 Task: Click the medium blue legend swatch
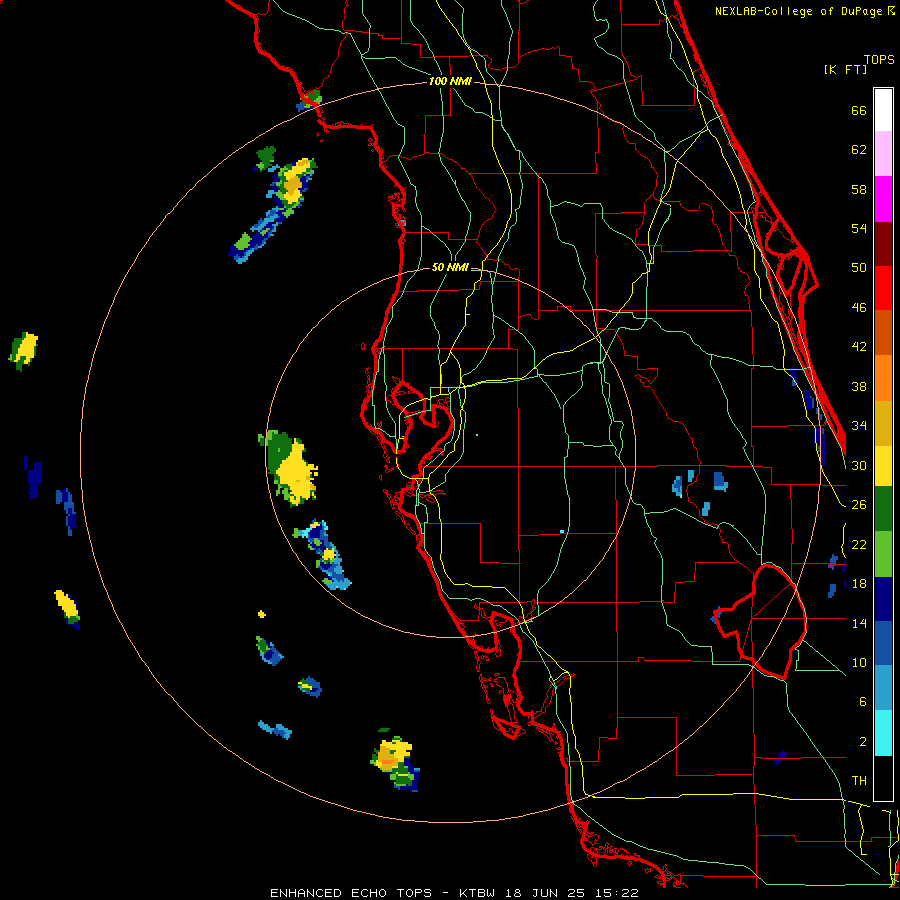click(883, 644)
